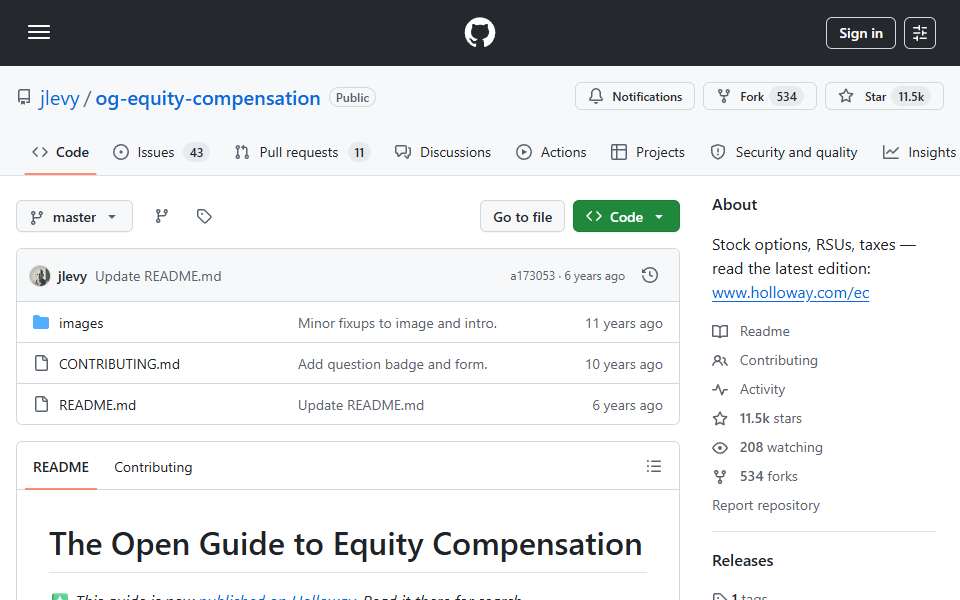960x600 pixels.
Task: Click the 43 issues counter badge
Action: (196, 152)
